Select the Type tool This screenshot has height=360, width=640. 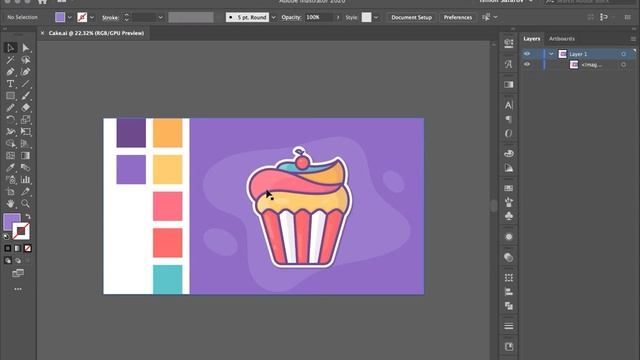point(10,84)
